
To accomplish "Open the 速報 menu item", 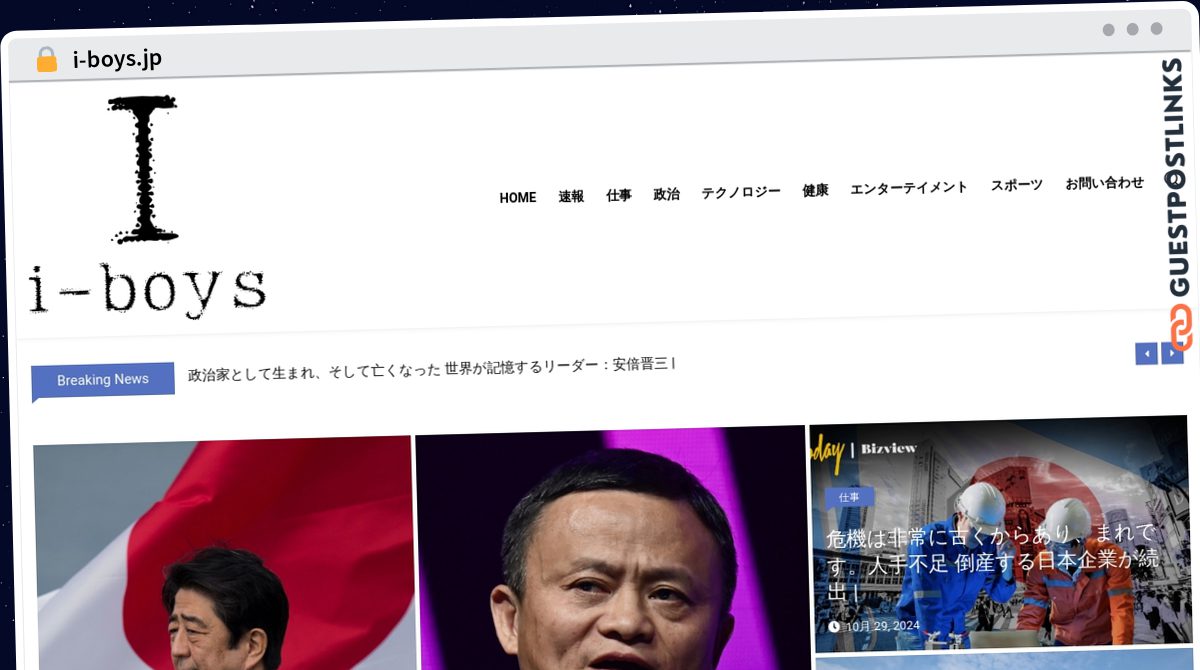I will tap(571, 196).
